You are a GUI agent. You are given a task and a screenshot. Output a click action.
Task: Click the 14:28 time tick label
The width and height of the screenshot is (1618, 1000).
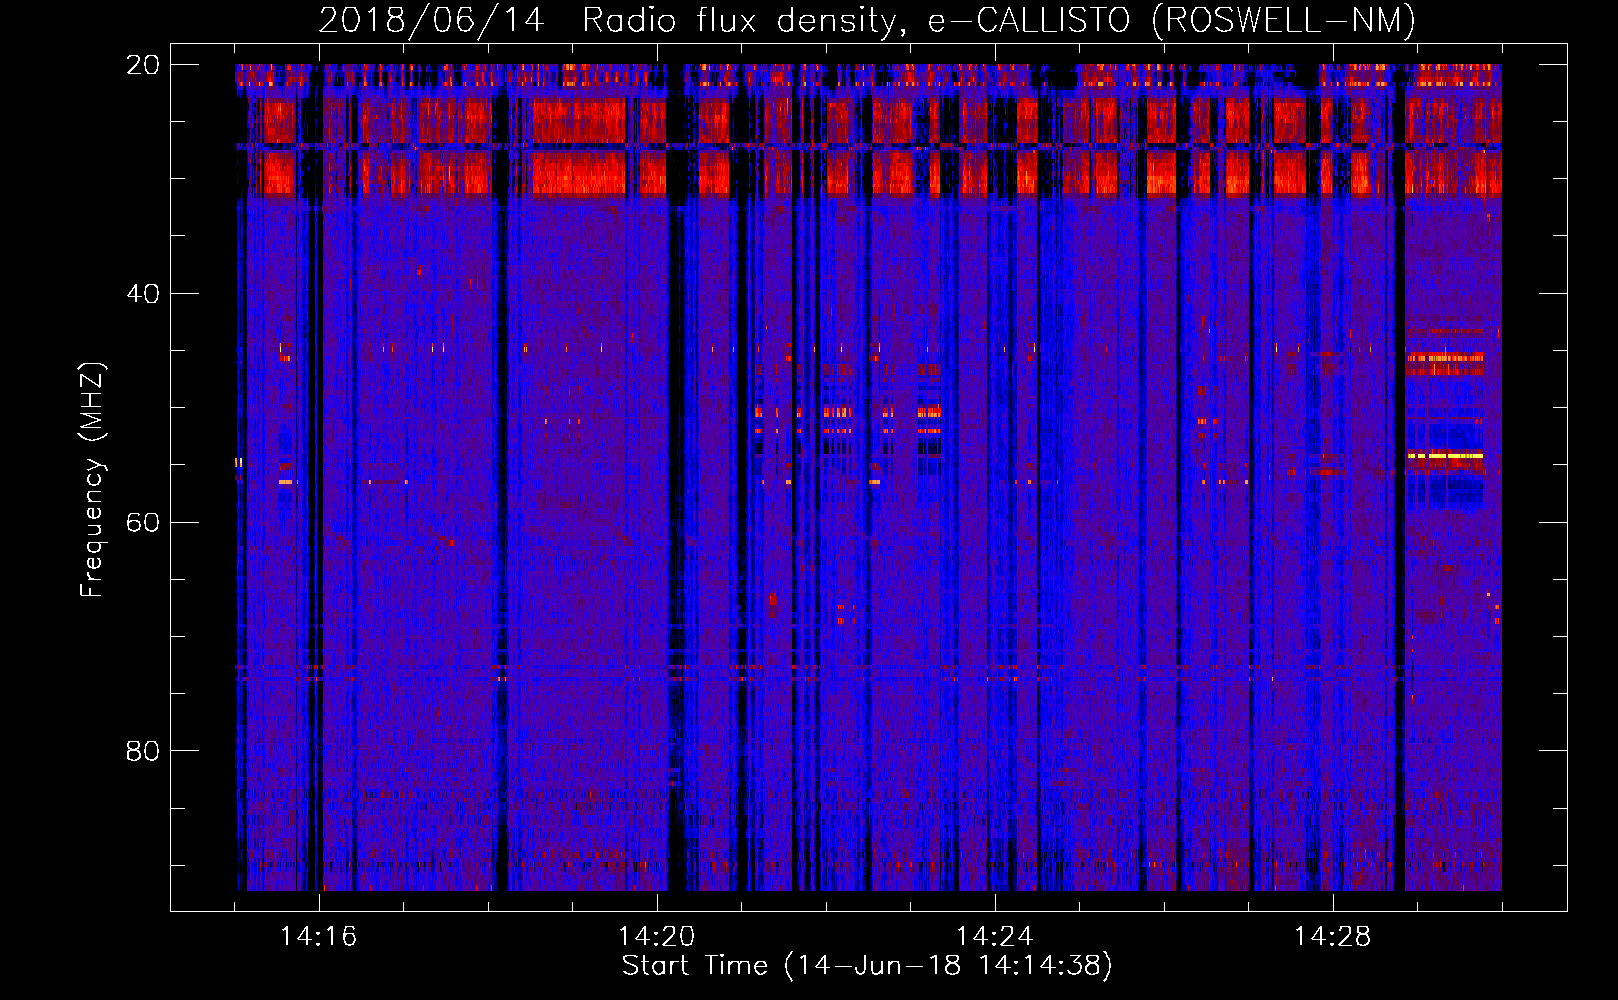coord(1333,937)
